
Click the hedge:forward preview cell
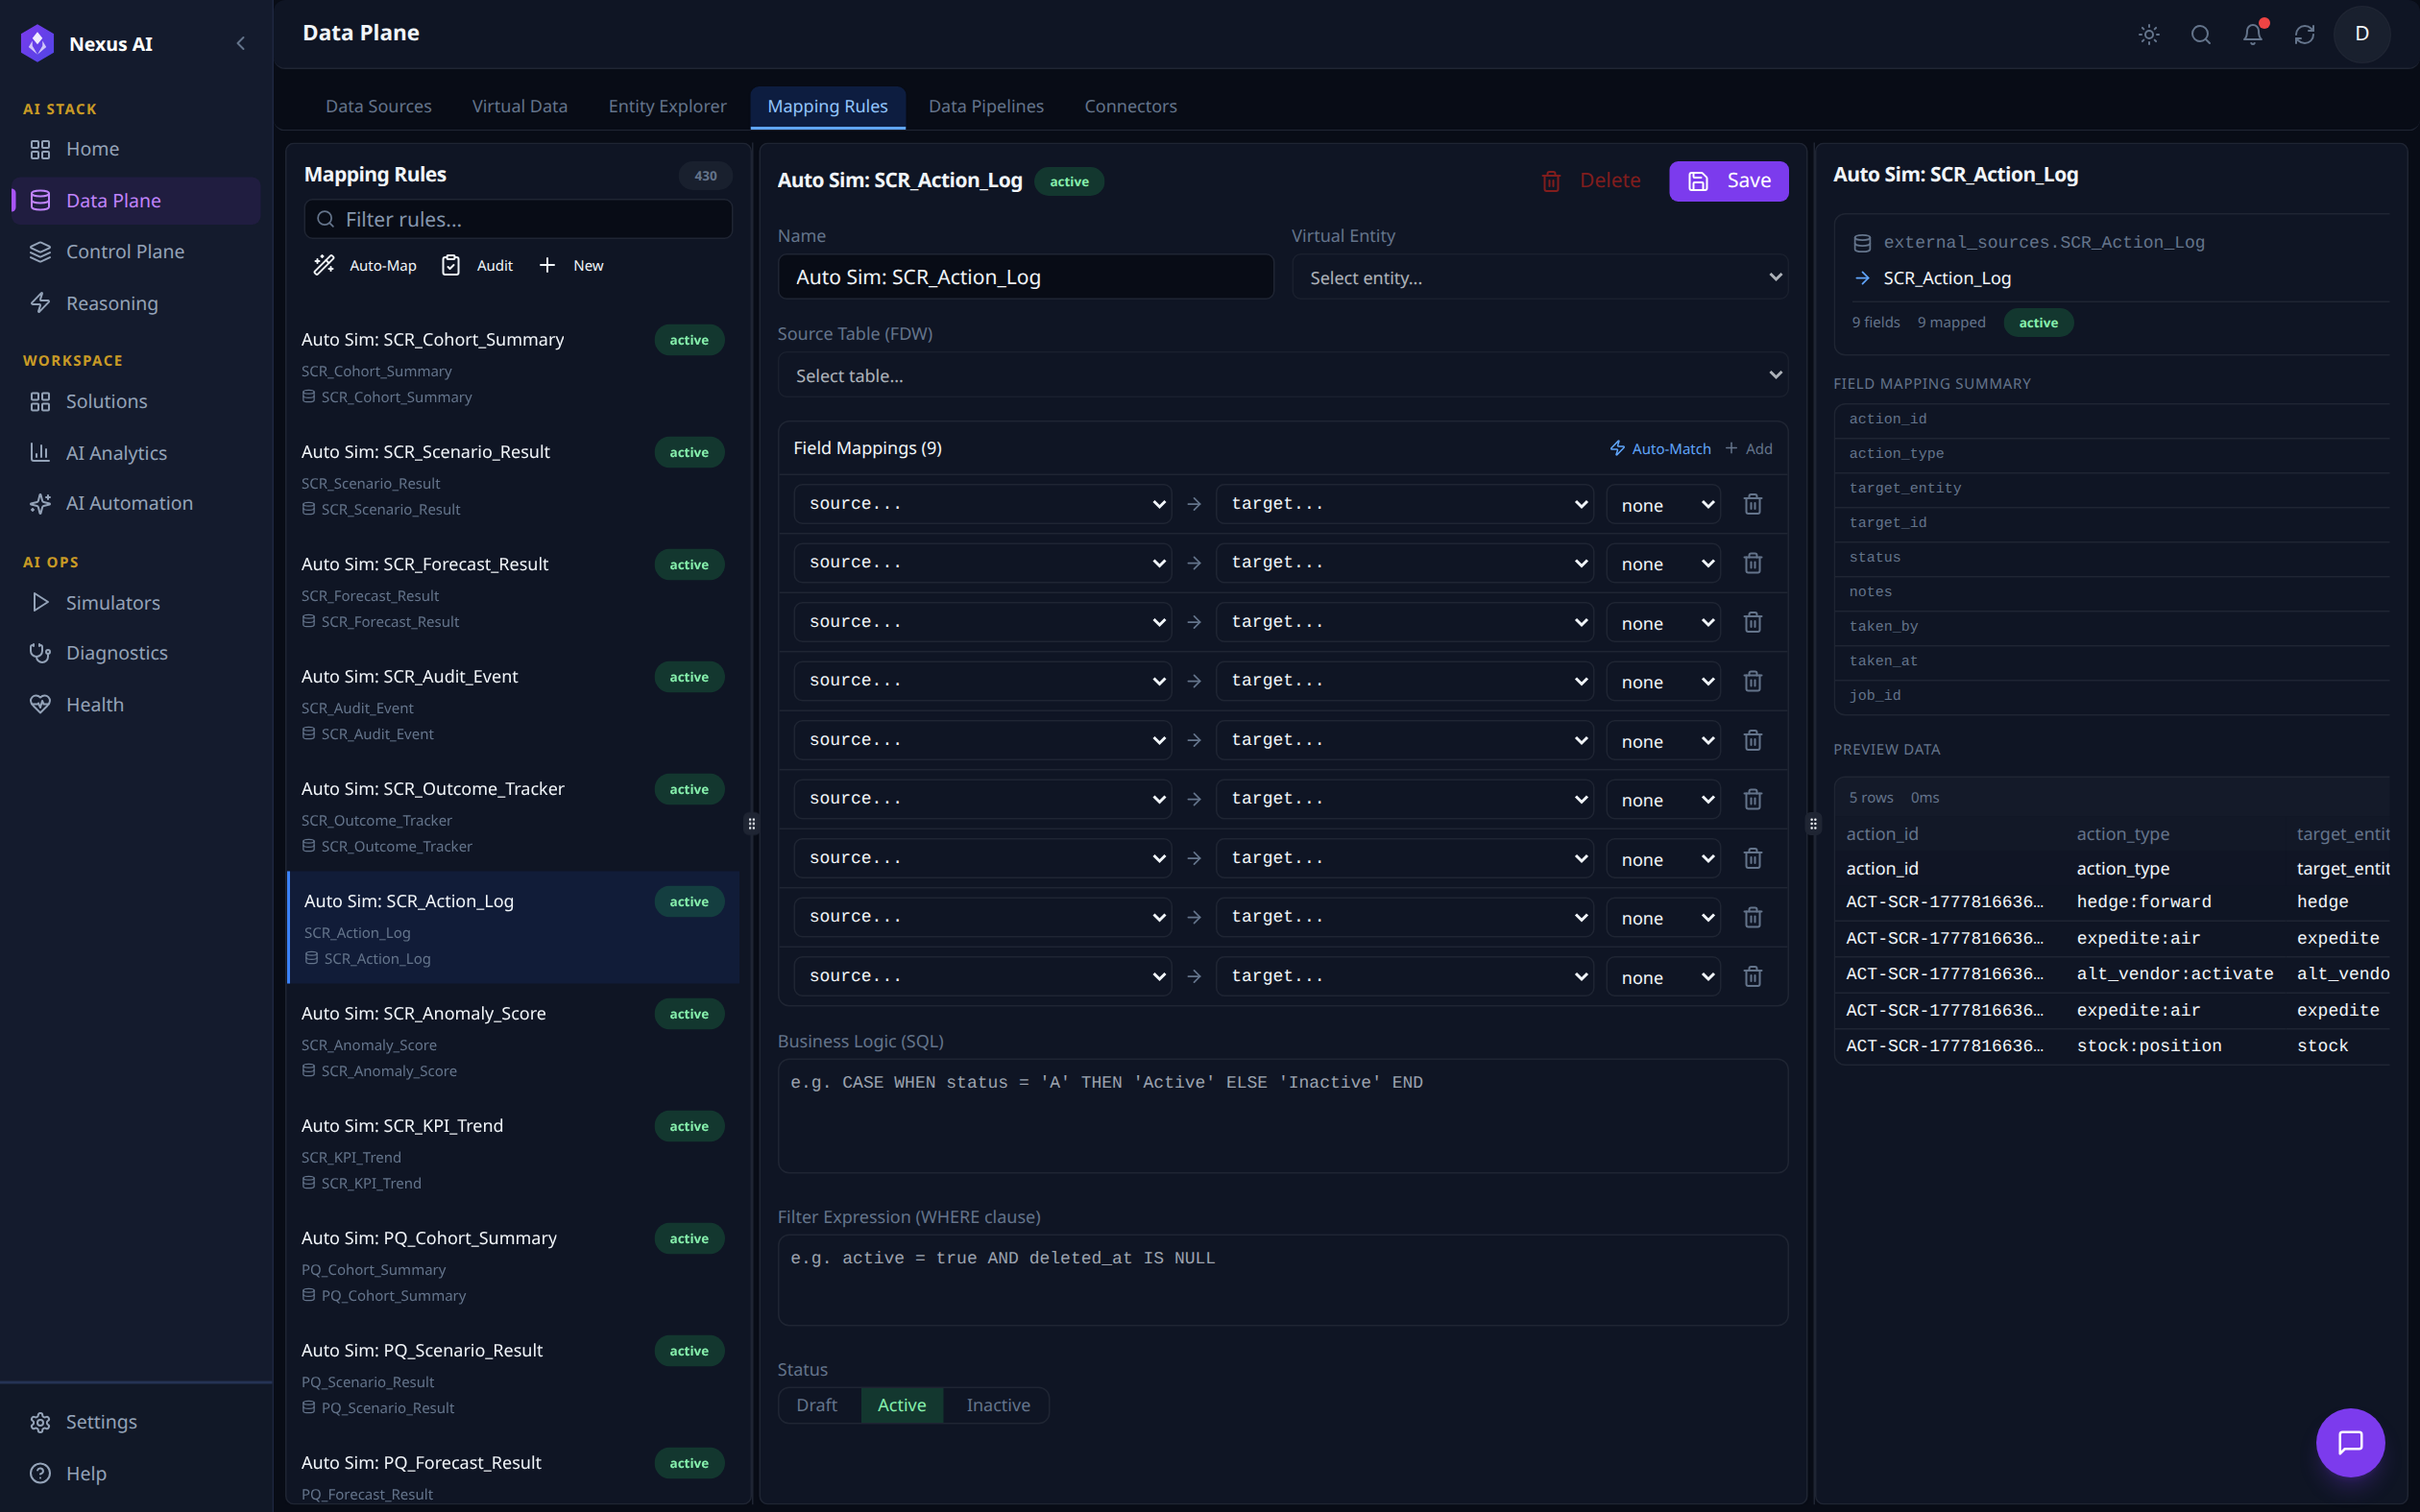point(2144,902)
